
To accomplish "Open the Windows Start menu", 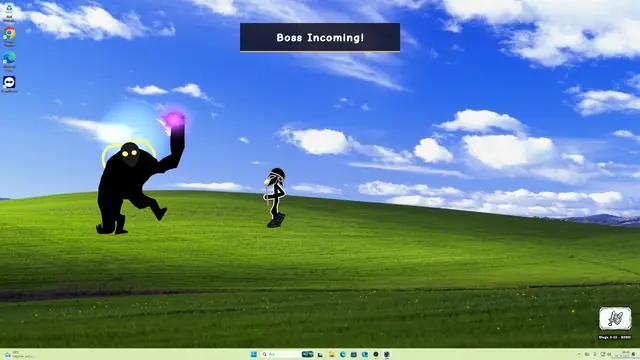I will click(253, 354).
